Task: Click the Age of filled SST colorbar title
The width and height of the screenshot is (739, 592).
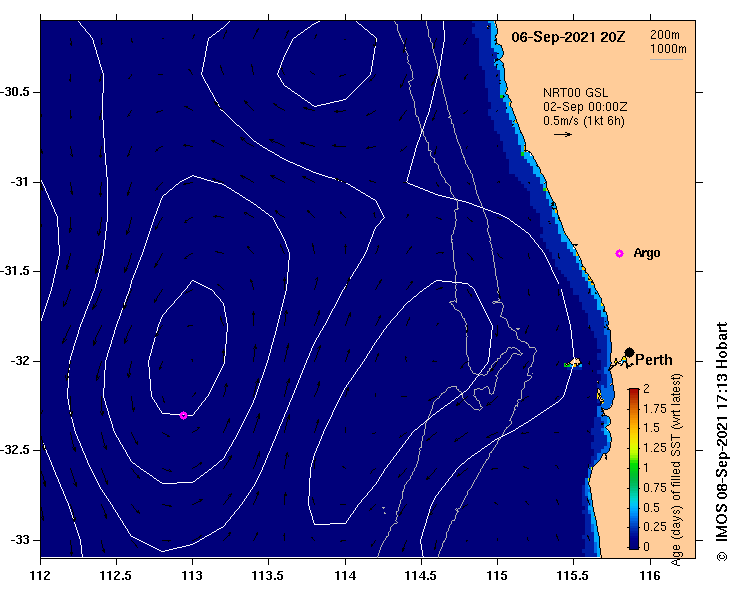Action: click(676, 470)
